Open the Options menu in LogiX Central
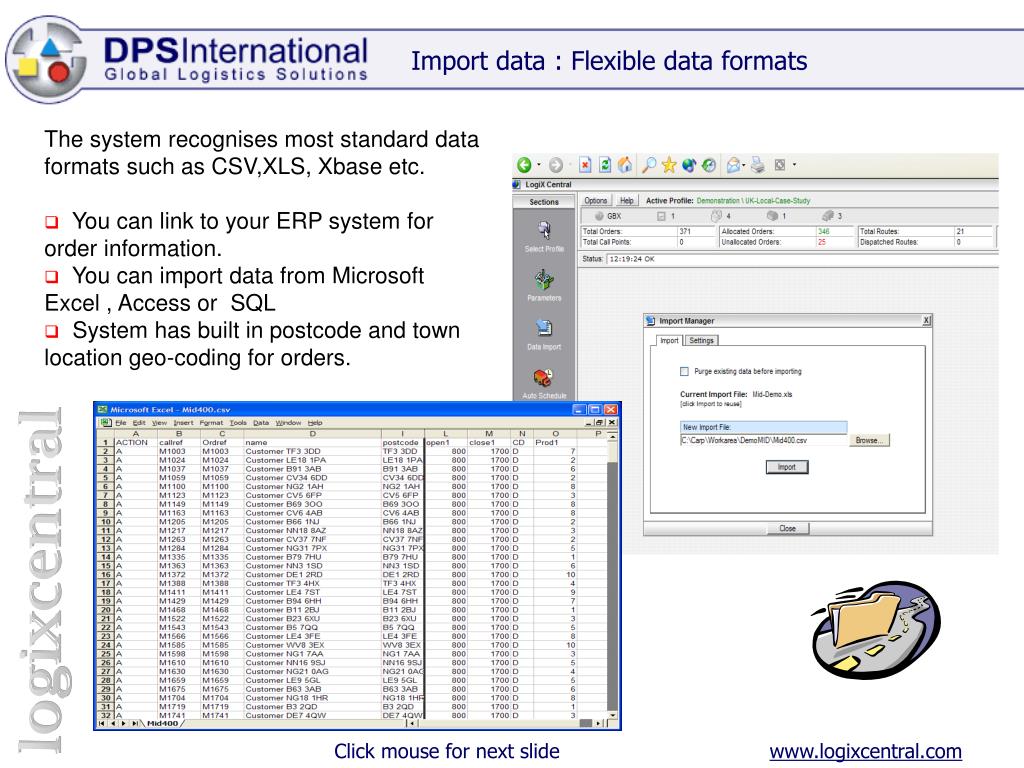The image size is (1024, 768). [596, 200]
